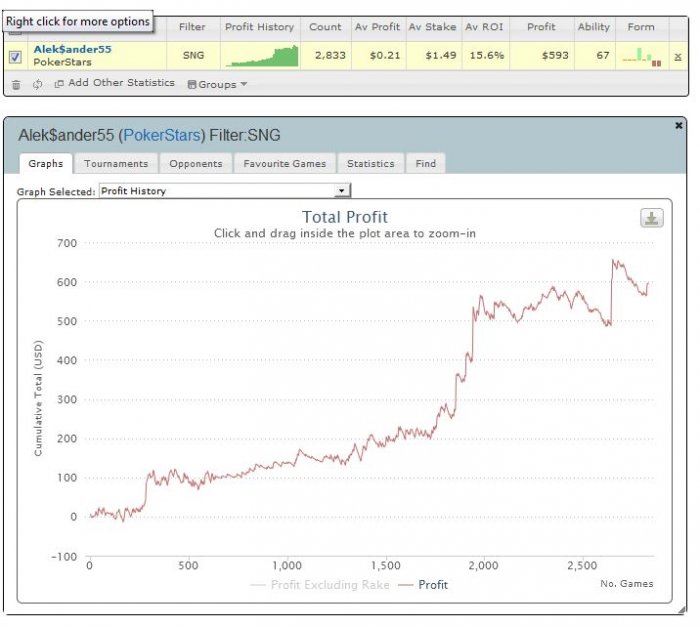Screen dimensions: 700x626
Task: Click the Add Other Statistics icon
Action: click(x=59, y=83)
